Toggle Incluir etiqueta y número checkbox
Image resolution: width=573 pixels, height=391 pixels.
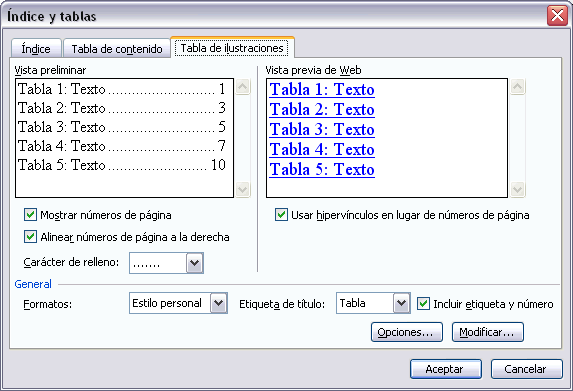point(423,303)
